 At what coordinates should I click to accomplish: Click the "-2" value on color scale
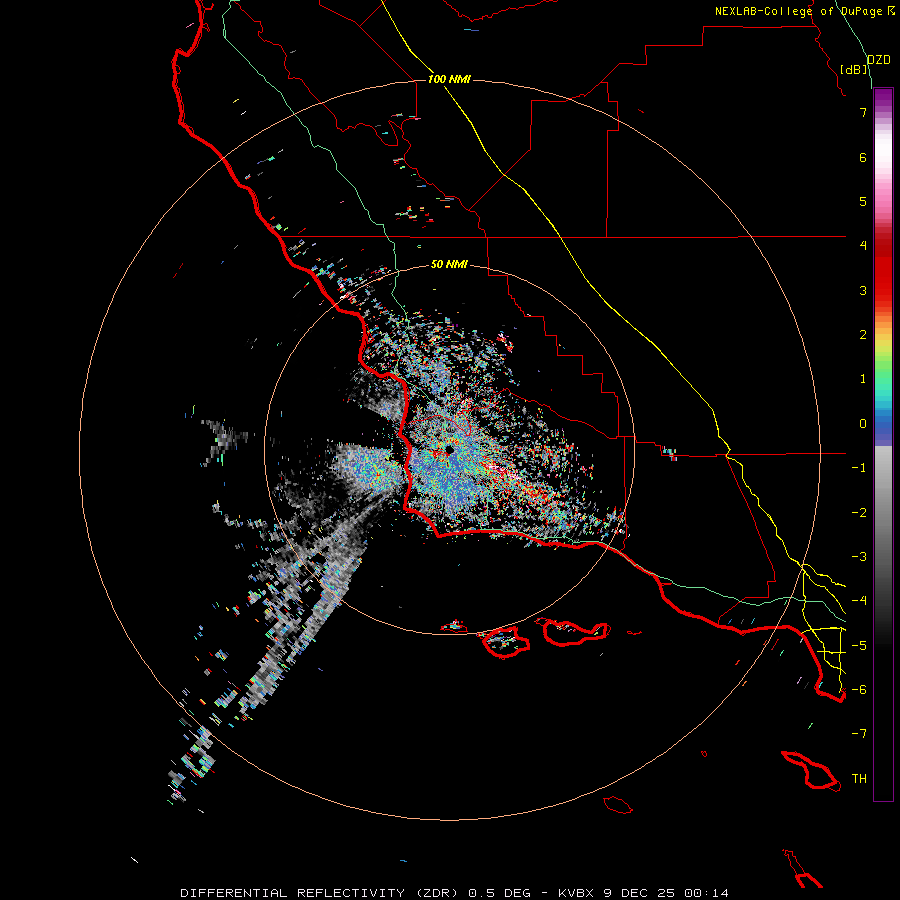click(859, 512)
